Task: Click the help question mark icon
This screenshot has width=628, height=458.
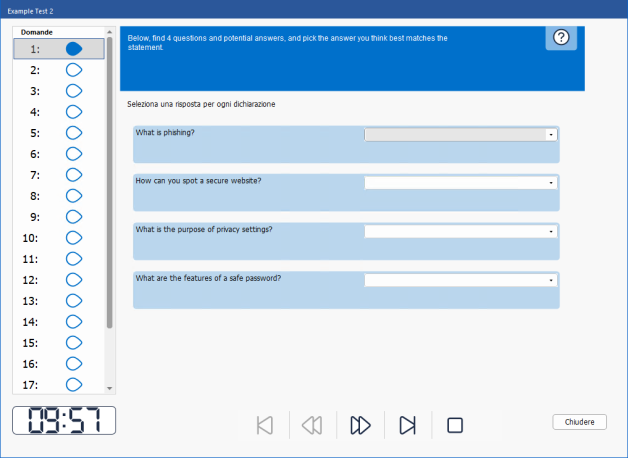Action: point(561,38)
